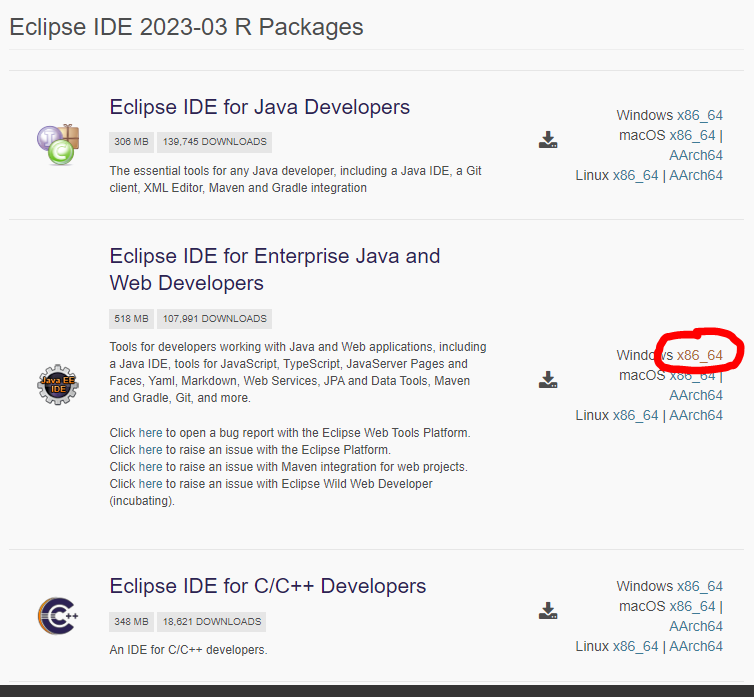Click the 107,991 DOWNLOADS badge
This screenshot has height=697, width=754.
(214, 319)
